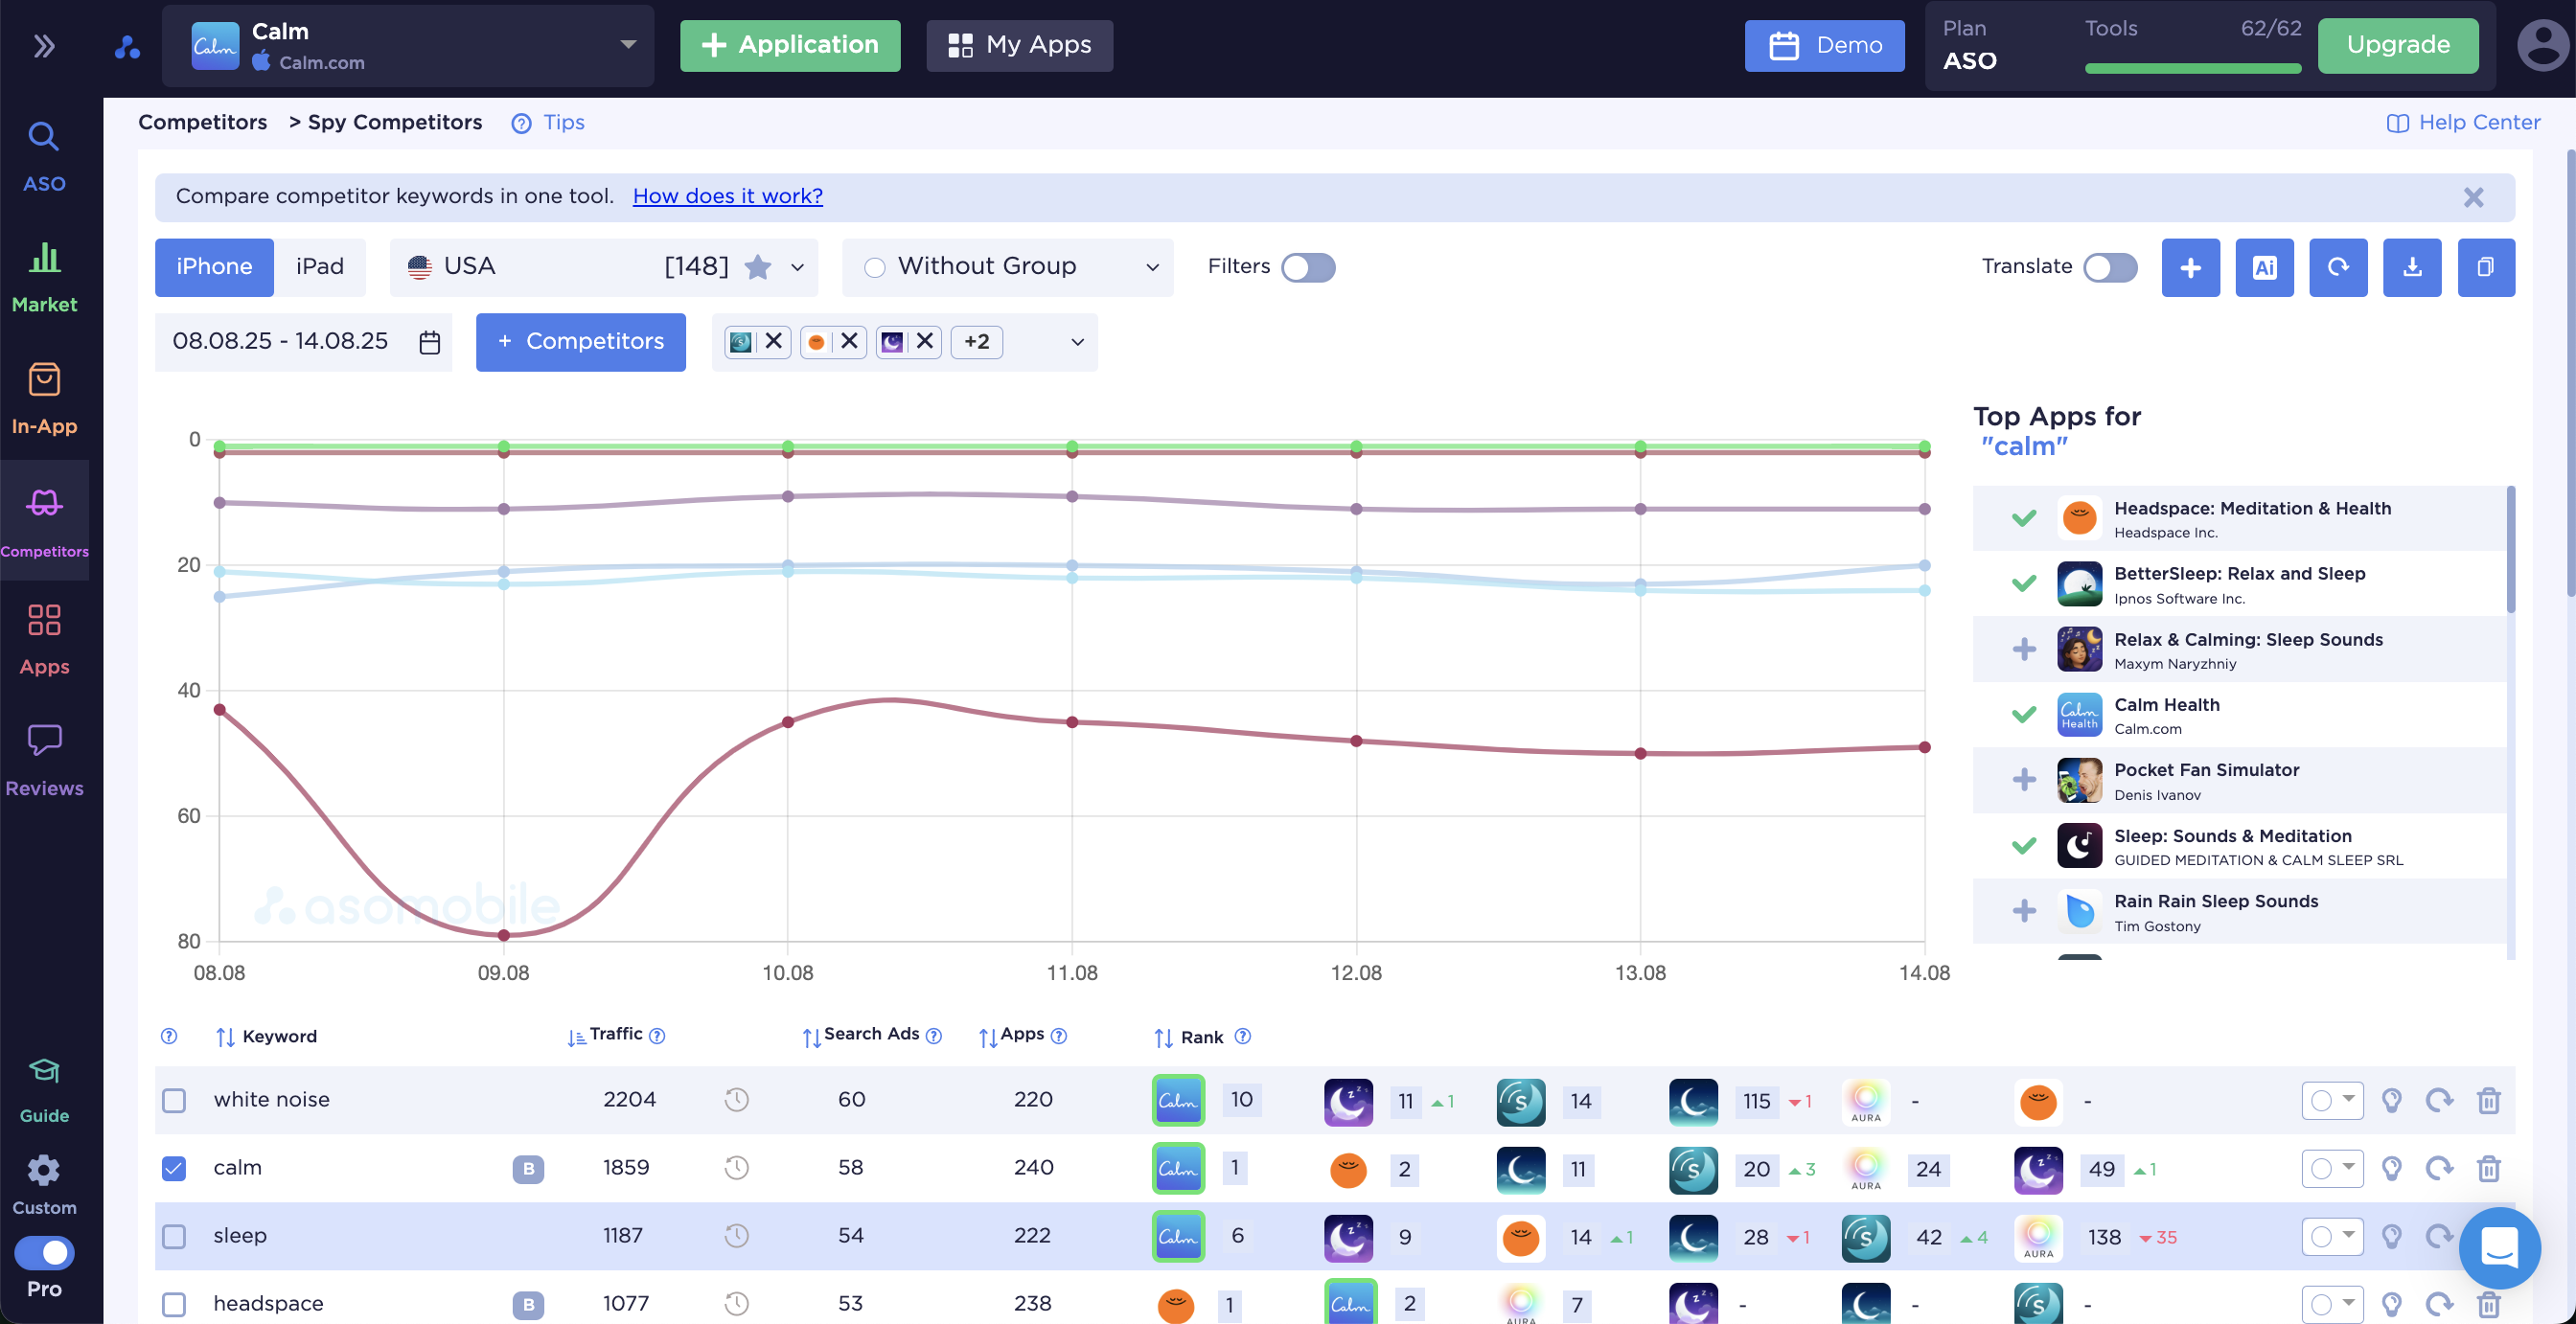
Task: Open the How does it work? link
Action: (728, 197)
